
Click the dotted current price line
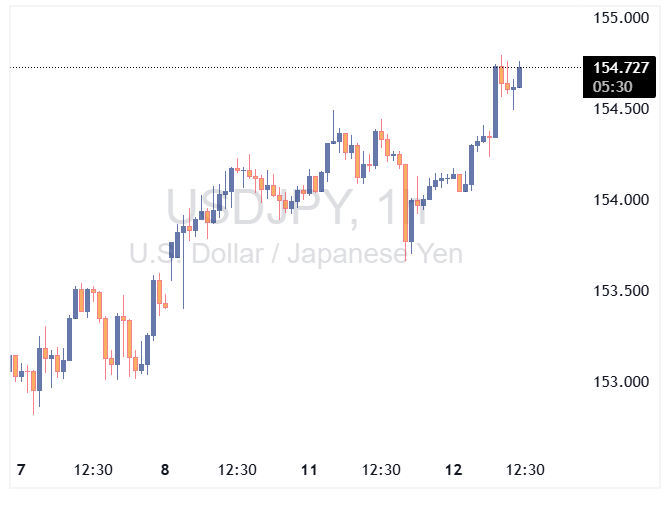[x=300, y=67]
